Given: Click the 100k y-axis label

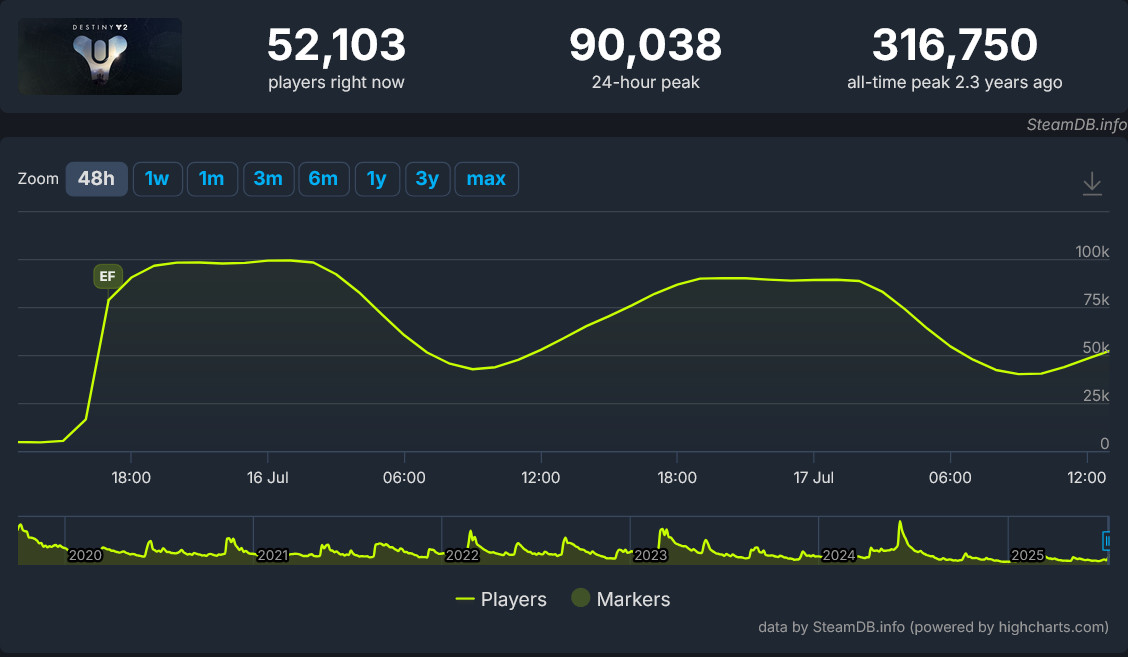Looking at the screenshot, I should [x=1092, y=252].
